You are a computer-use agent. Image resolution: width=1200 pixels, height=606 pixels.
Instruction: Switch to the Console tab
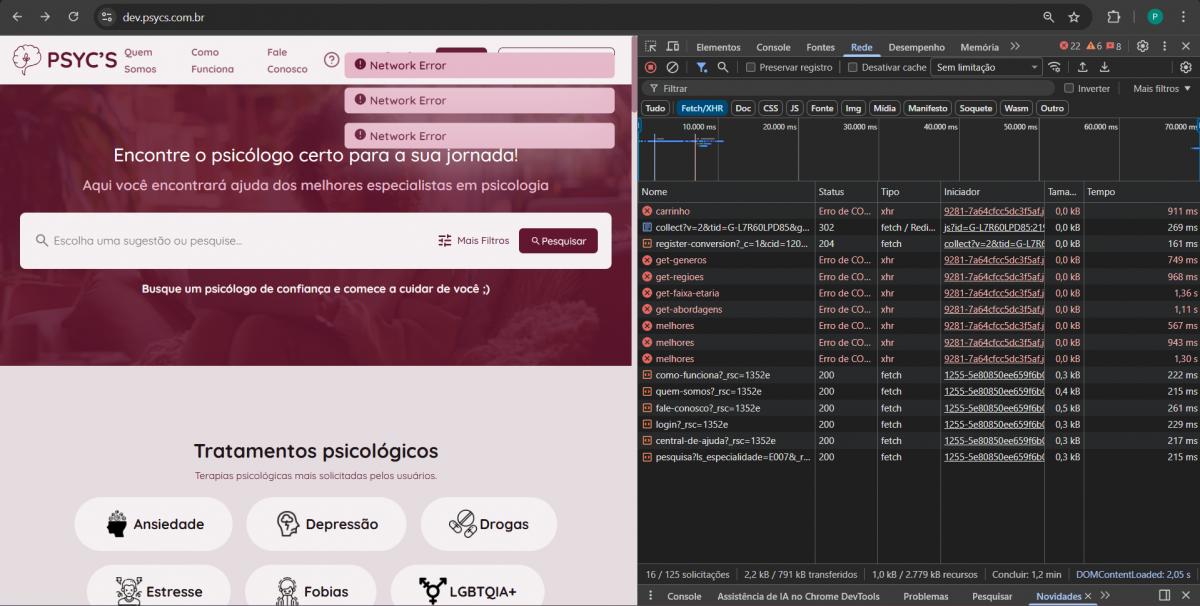click(773, 47)
